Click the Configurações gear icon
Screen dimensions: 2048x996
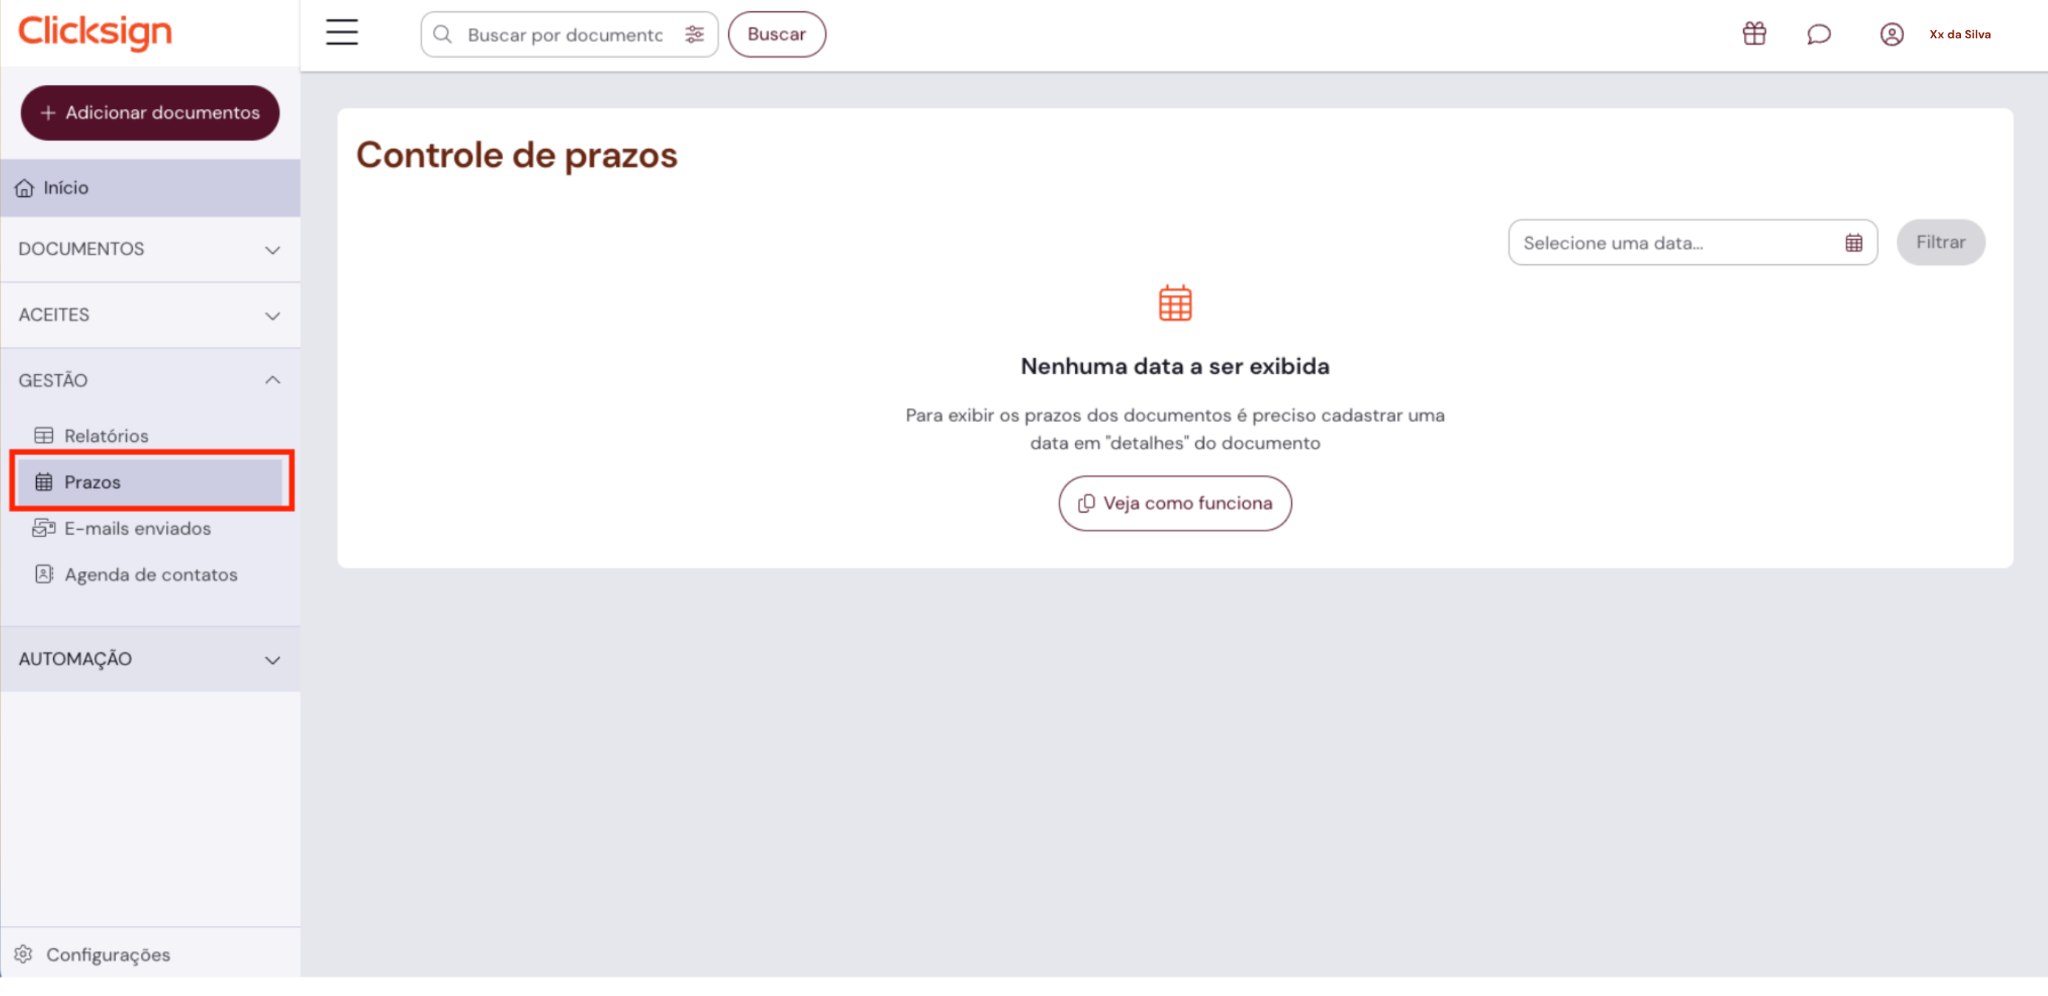[x=24, y=954]
